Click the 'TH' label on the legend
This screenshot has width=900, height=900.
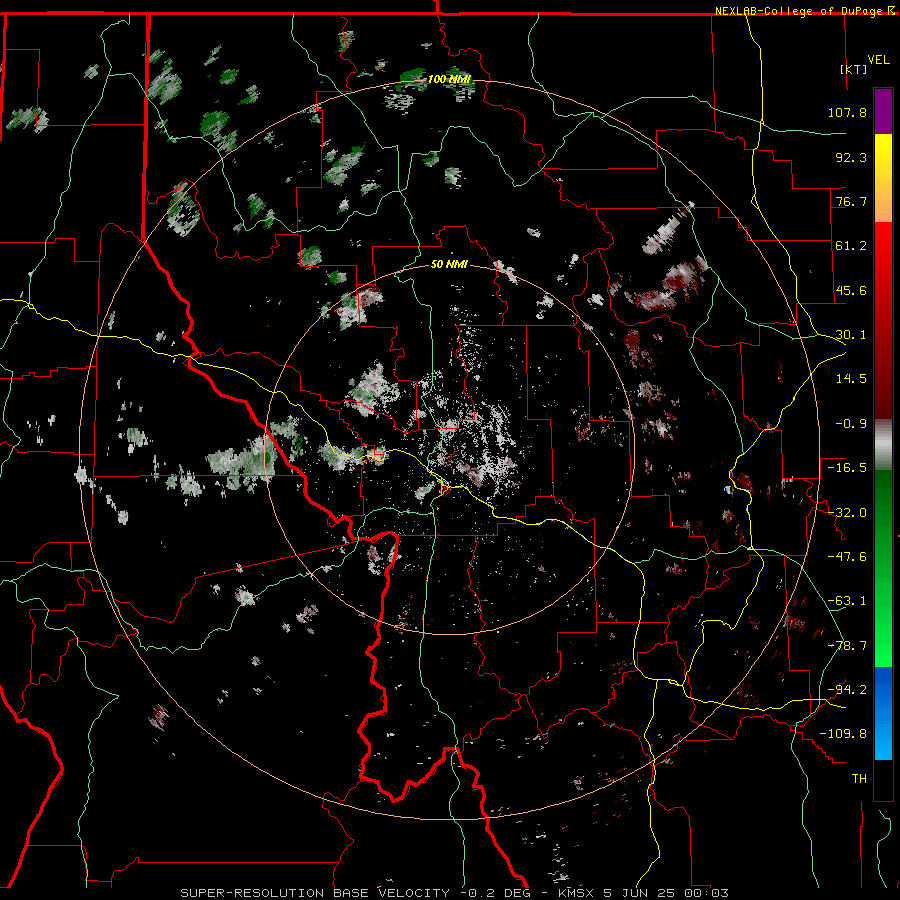tap(859, 779)
